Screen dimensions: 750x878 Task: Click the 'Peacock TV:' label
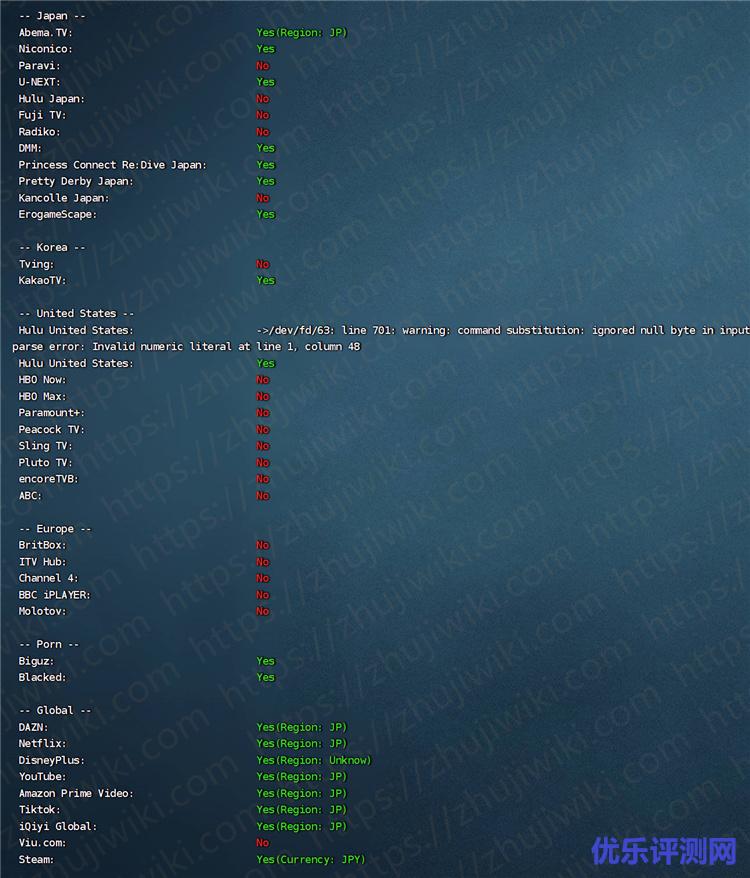point(52,429)
